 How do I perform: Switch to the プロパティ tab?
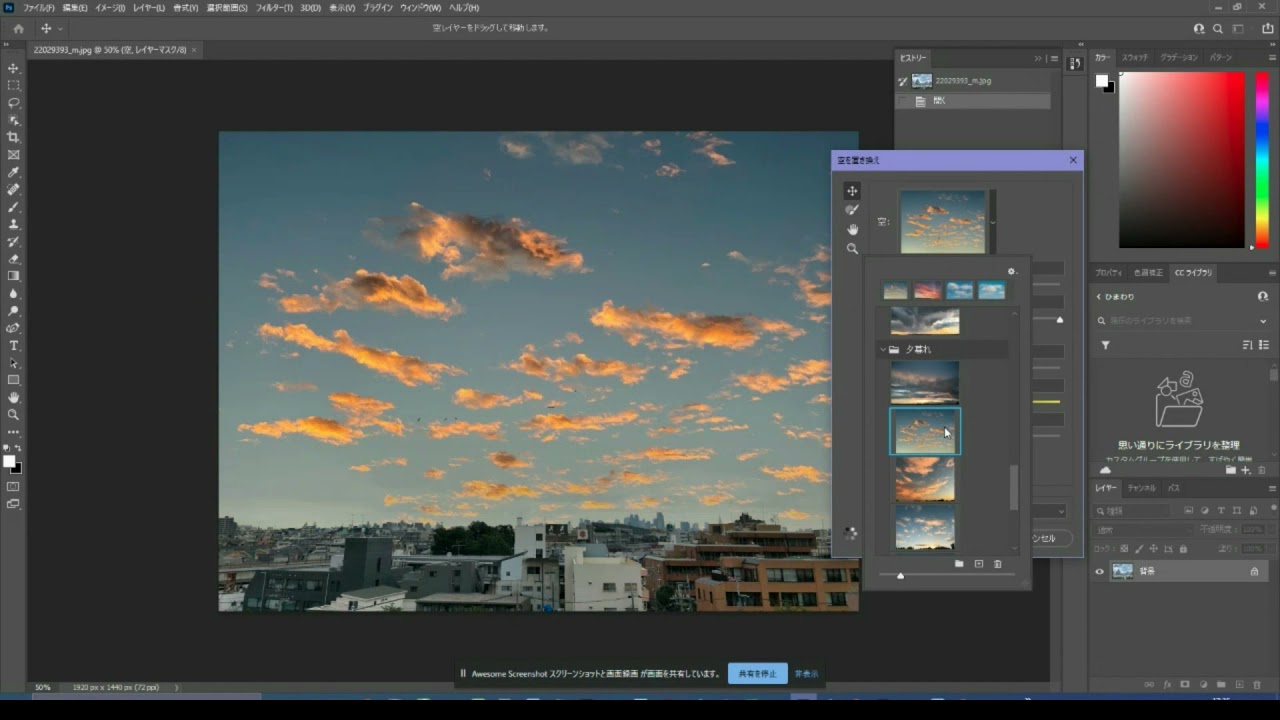click(x=1108, y=273)
